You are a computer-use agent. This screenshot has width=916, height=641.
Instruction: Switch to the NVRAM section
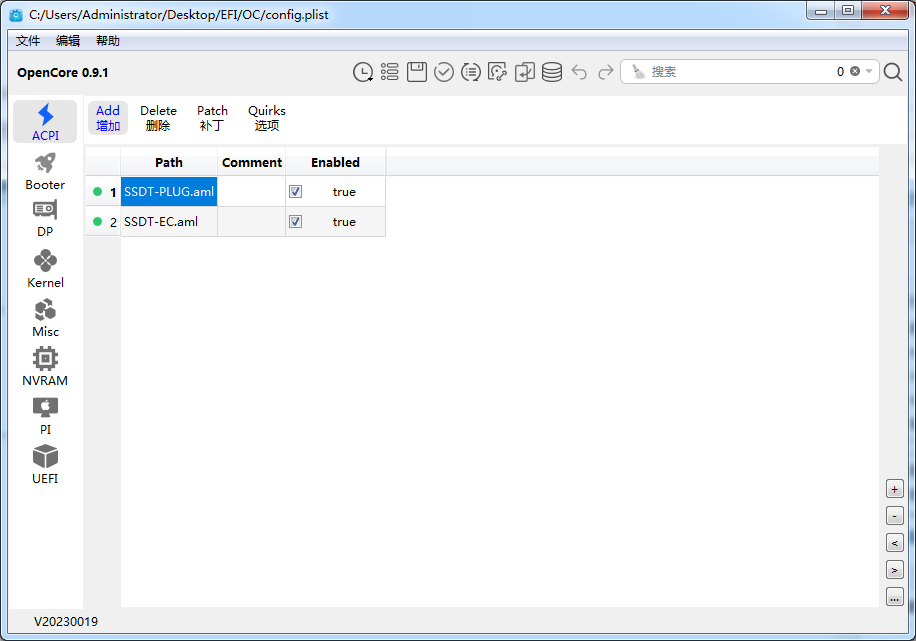coord(45,366)
